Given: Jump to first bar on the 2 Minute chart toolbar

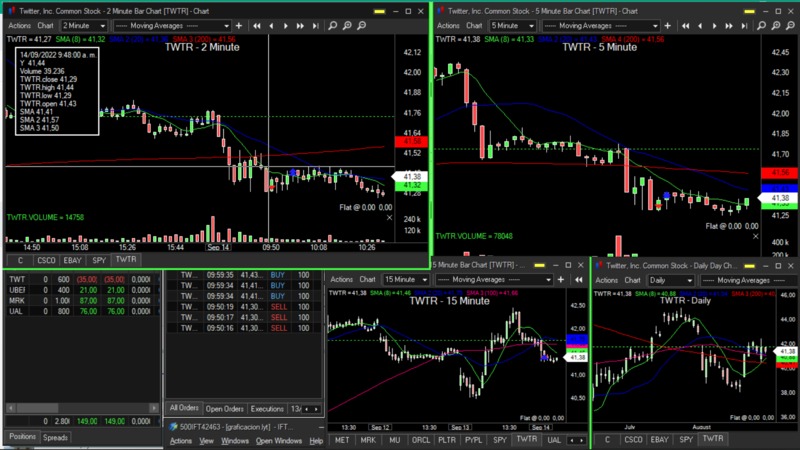Looking at the screenshot, I should pos(258,25).
